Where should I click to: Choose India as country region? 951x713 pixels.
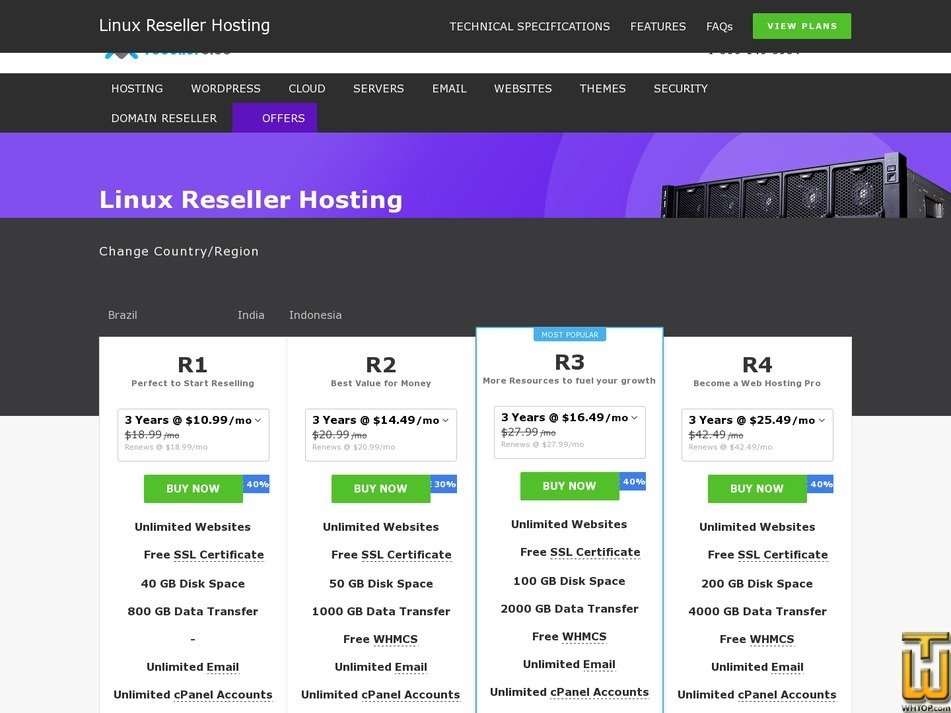pyautogui.click(x=251, y=315)
